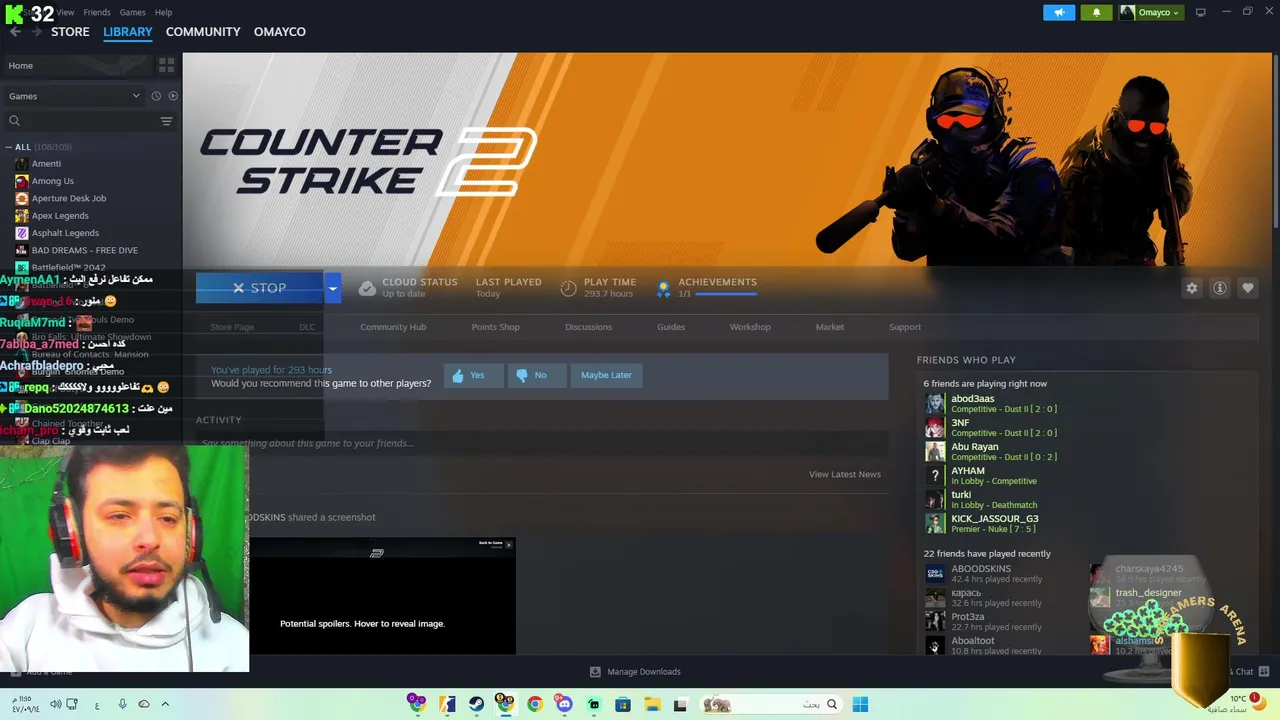Screen dimensions: 1280x720
Task: Open the OMAYCO profile tab
Action: [280, 32]
